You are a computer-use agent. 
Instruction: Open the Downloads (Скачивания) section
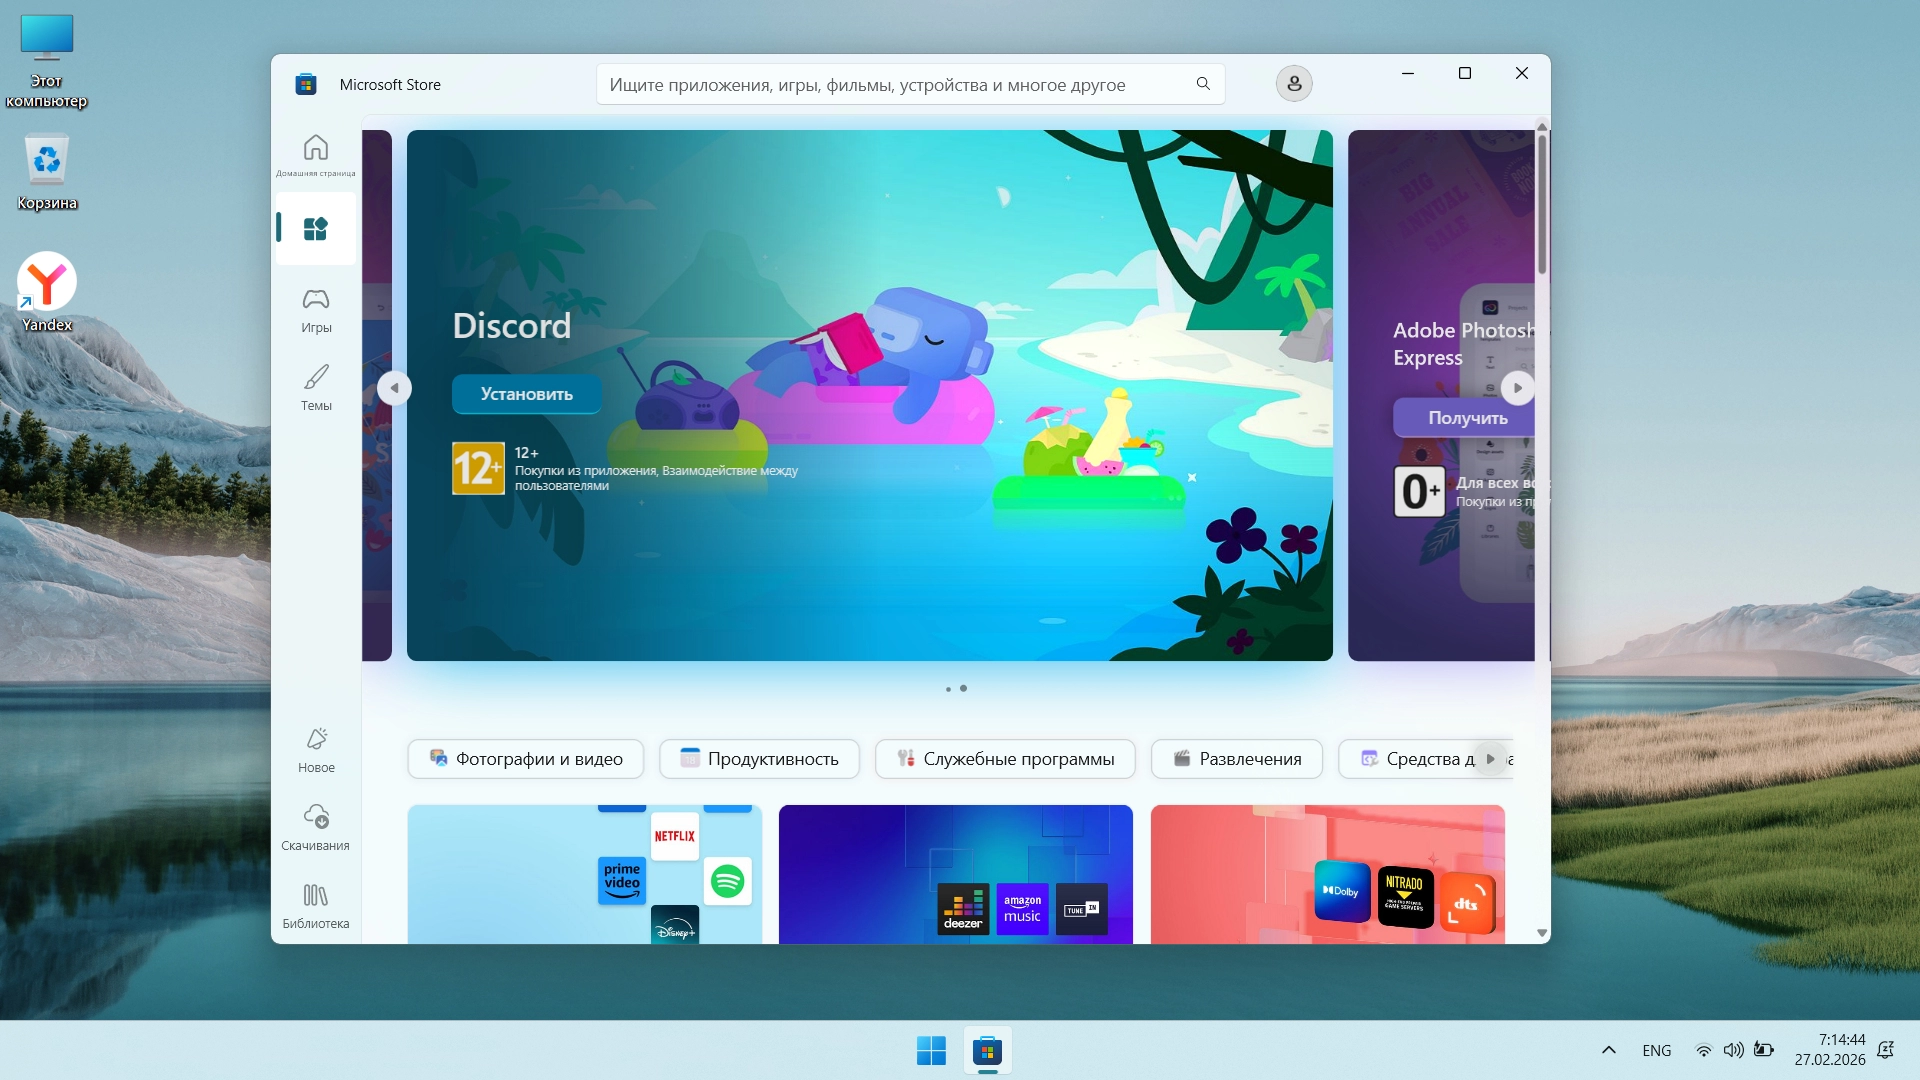click(x=316, y=827)
